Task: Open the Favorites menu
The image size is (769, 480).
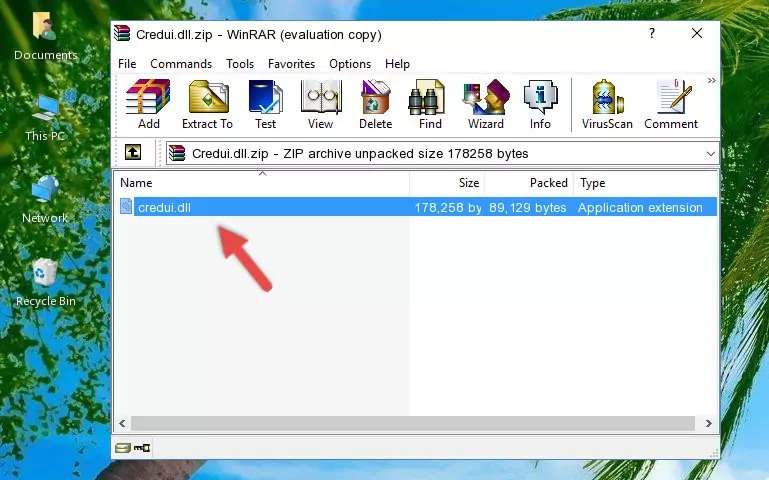Action: 291,64
